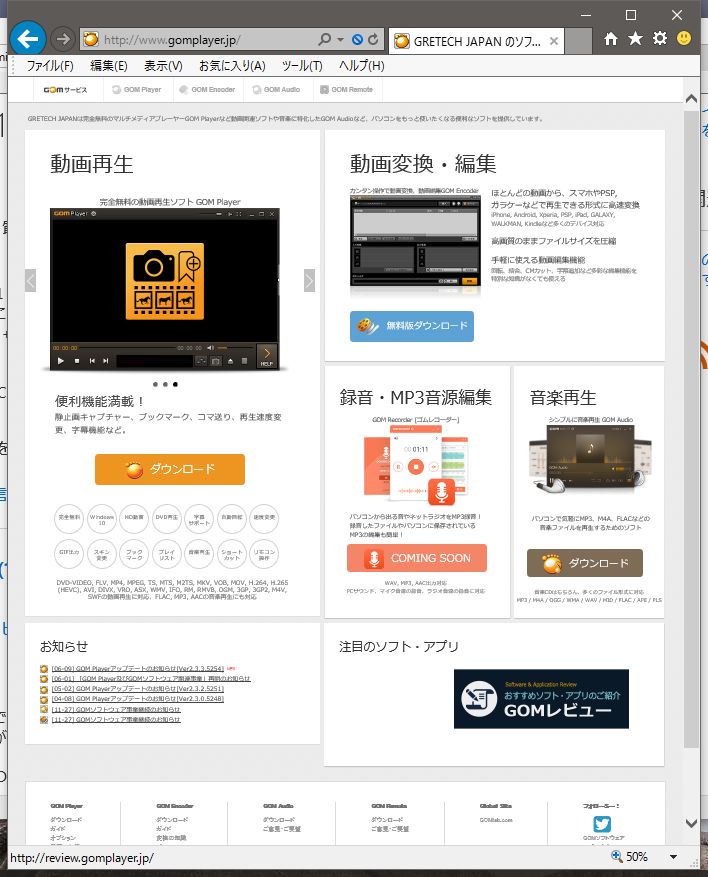Open the お気に入り(A) menu
708x877 pixels.
point(232,65)
